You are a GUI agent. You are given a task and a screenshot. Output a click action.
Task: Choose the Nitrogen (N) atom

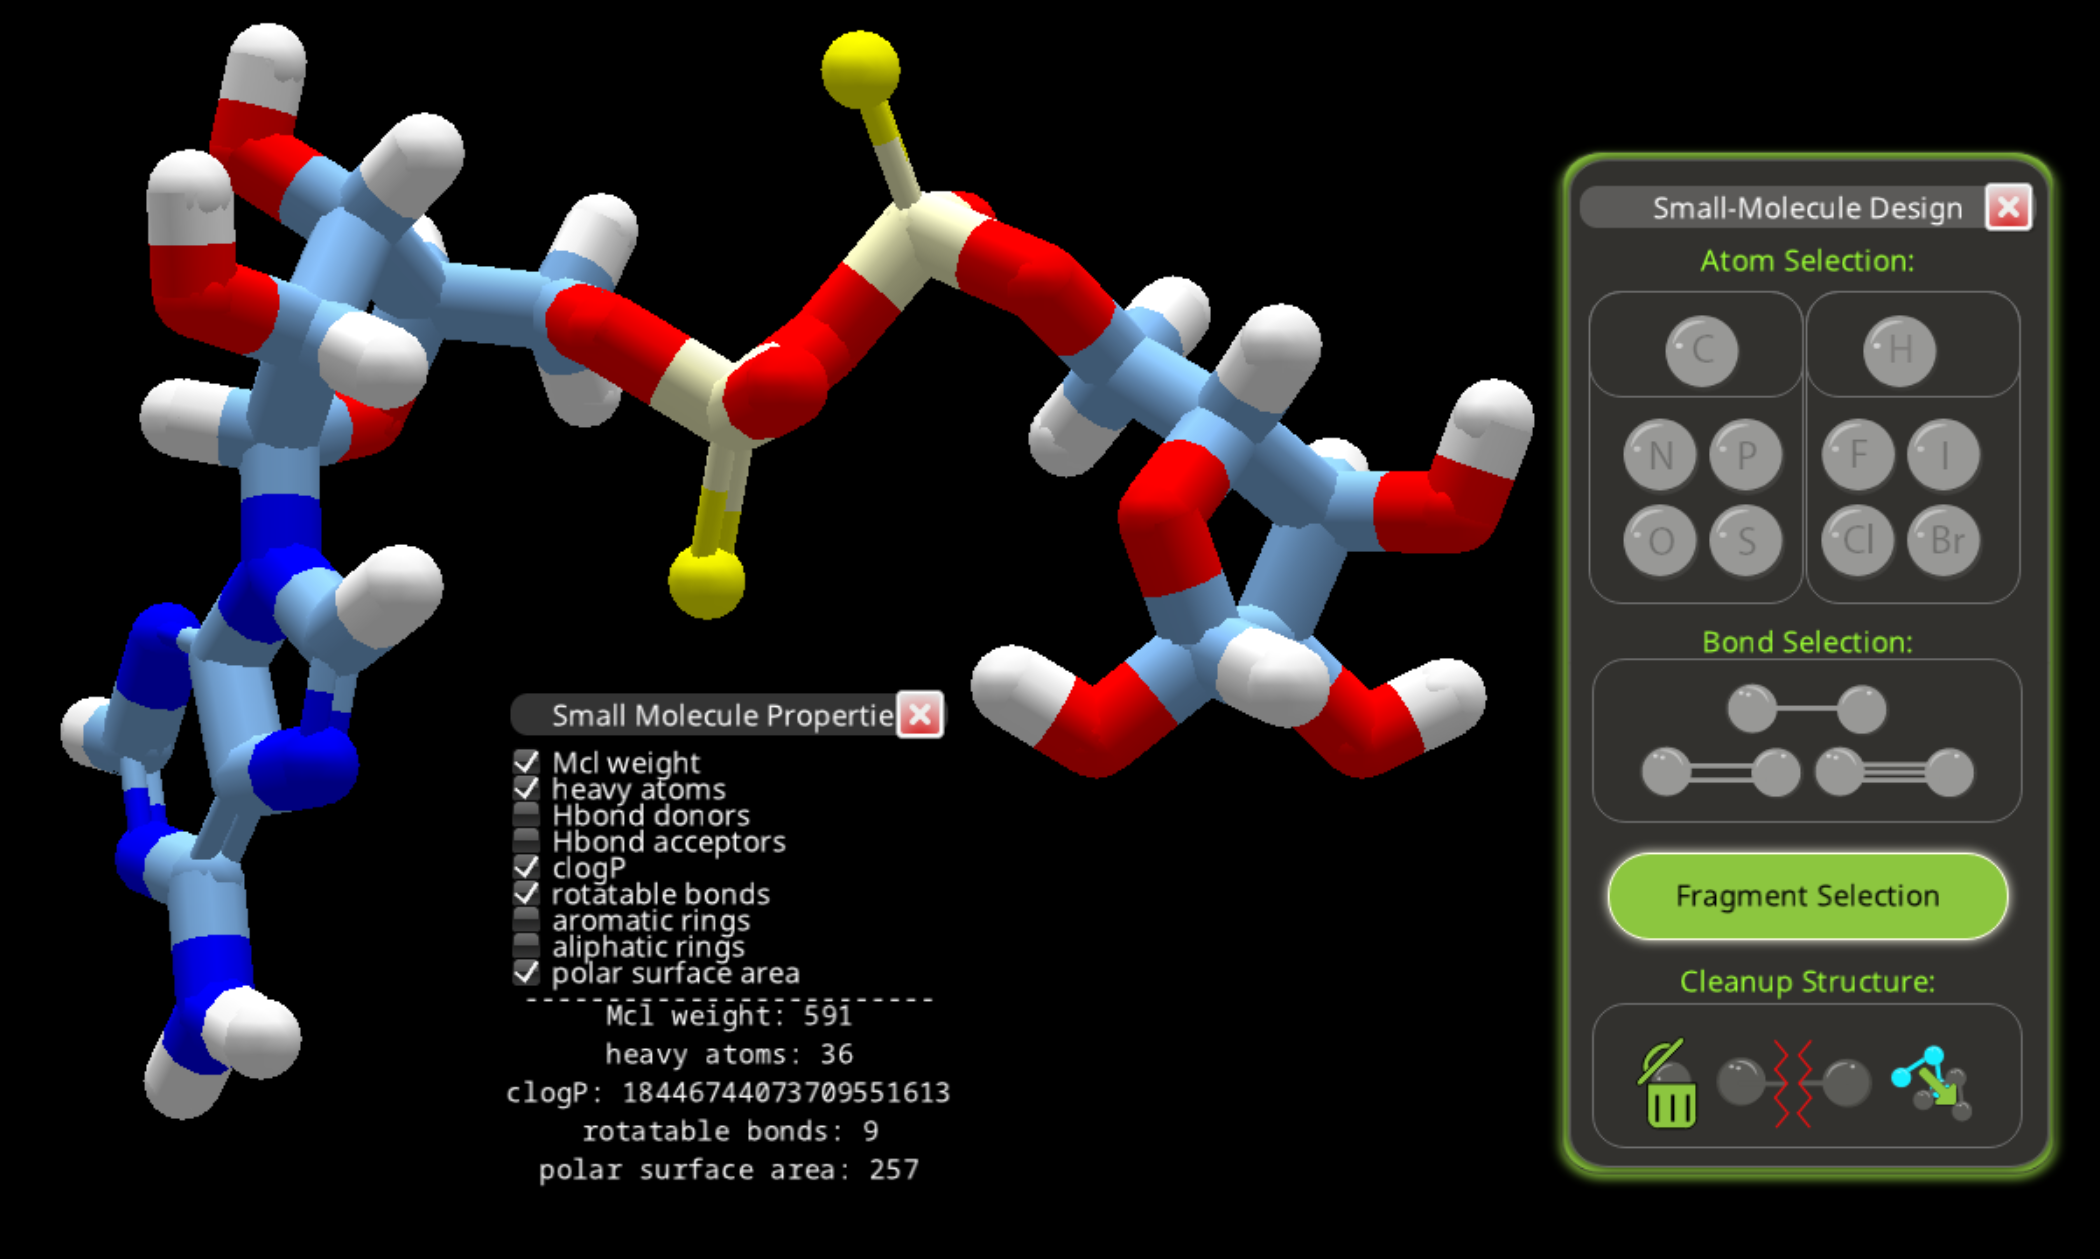[x=1660, y=455]
